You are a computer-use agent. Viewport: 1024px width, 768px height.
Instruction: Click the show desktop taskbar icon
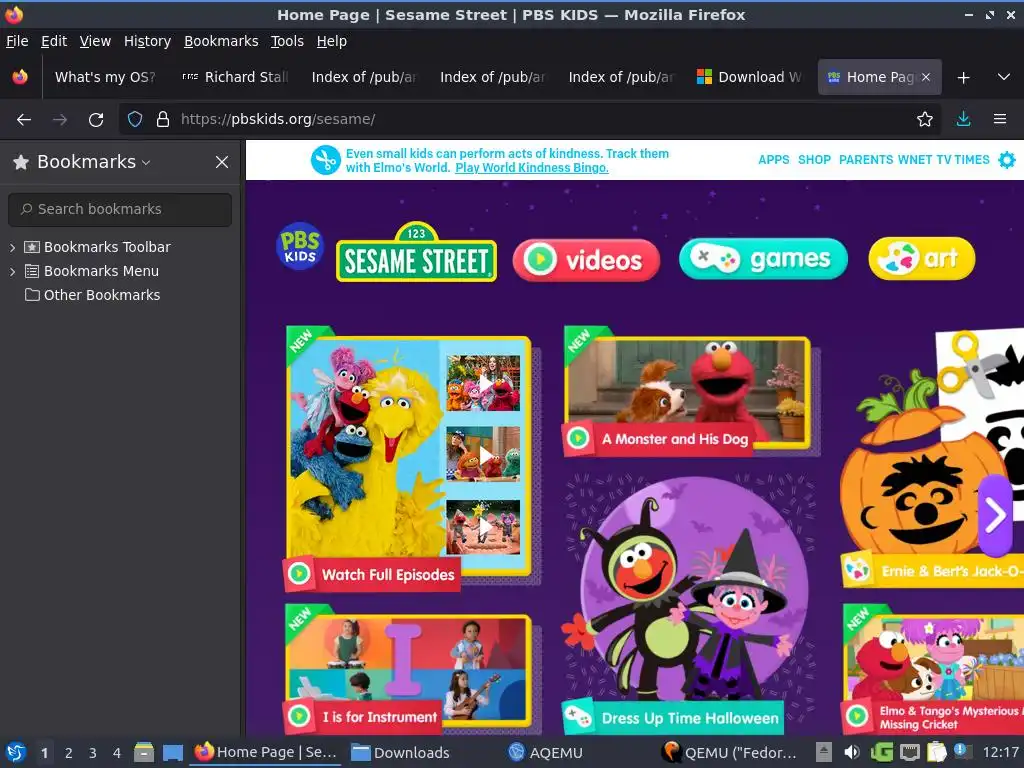tap(172, 752)
